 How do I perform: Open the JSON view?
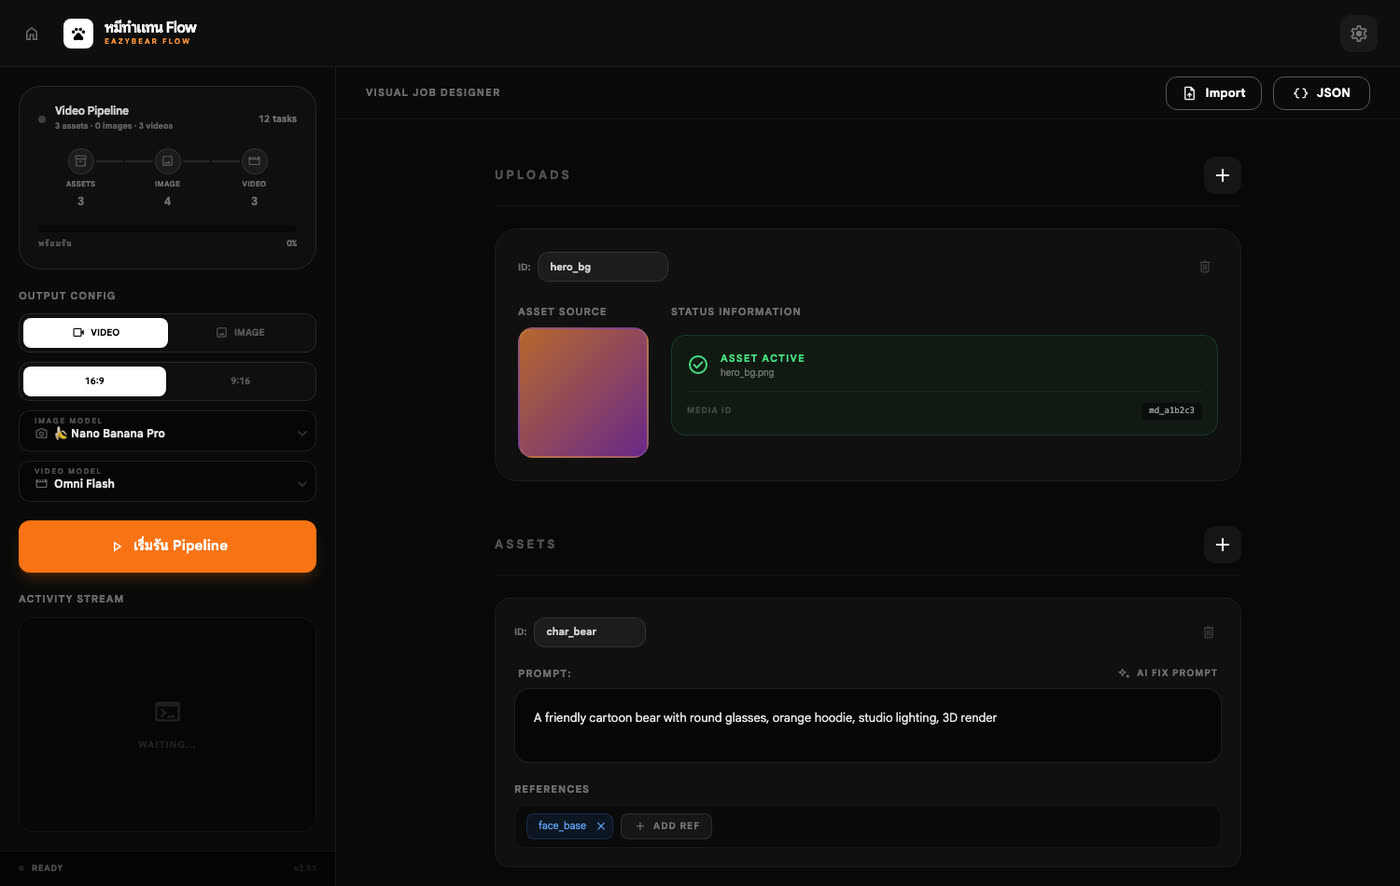click(1321, 93)
